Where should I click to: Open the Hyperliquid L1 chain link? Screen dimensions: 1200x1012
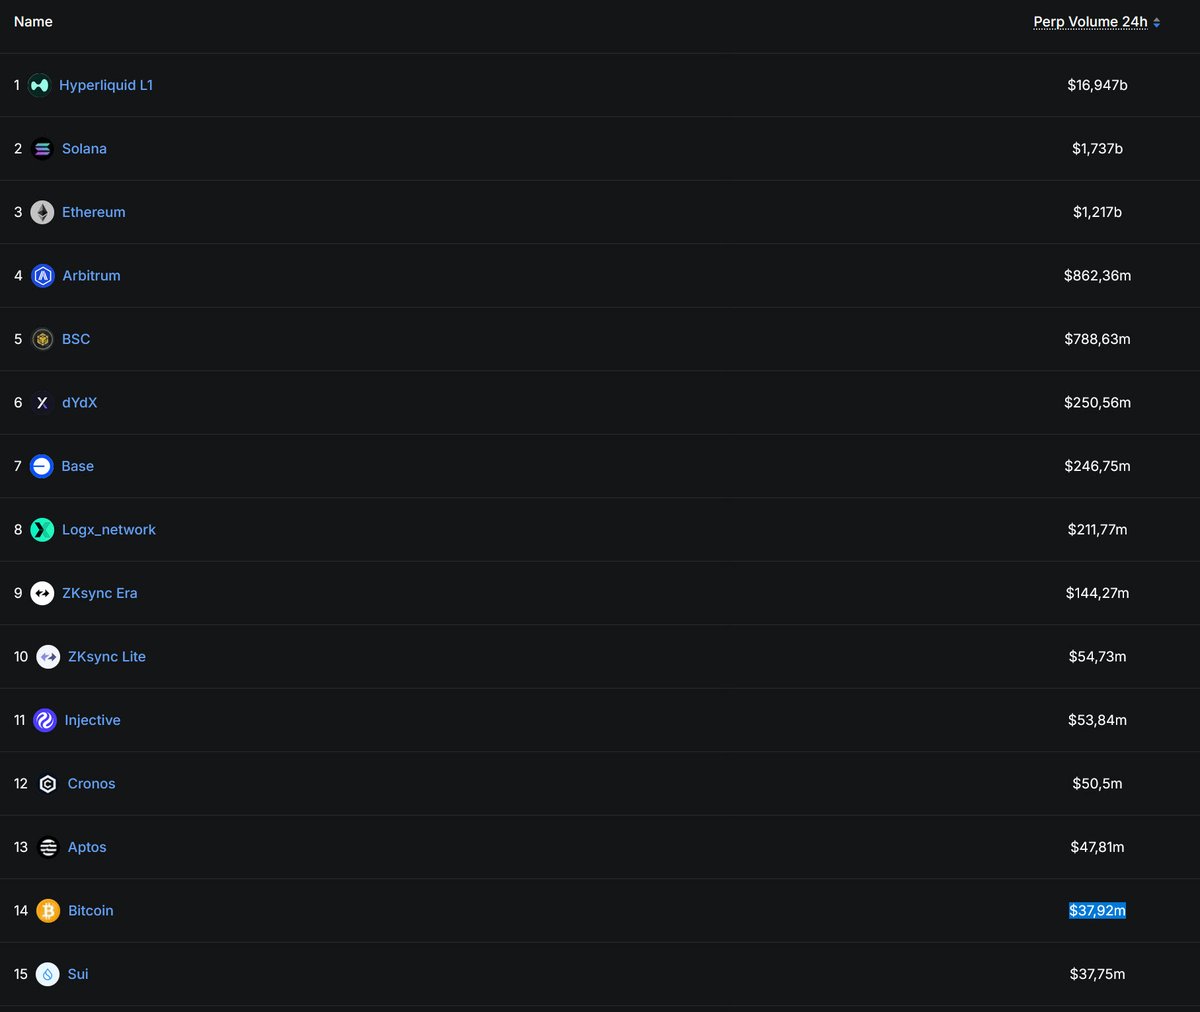pyautogui.click(x=106, y=85)
